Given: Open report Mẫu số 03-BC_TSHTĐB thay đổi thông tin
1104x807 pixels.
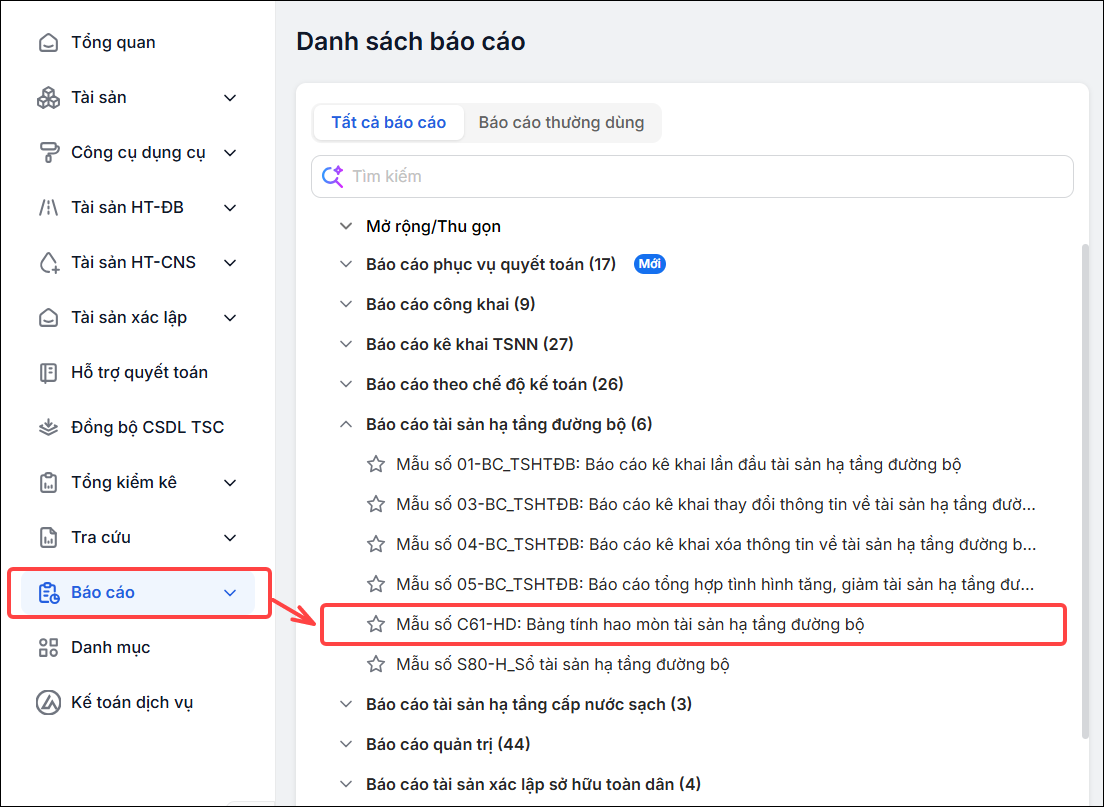Looking at the screenshot, I should pos(716,504).
